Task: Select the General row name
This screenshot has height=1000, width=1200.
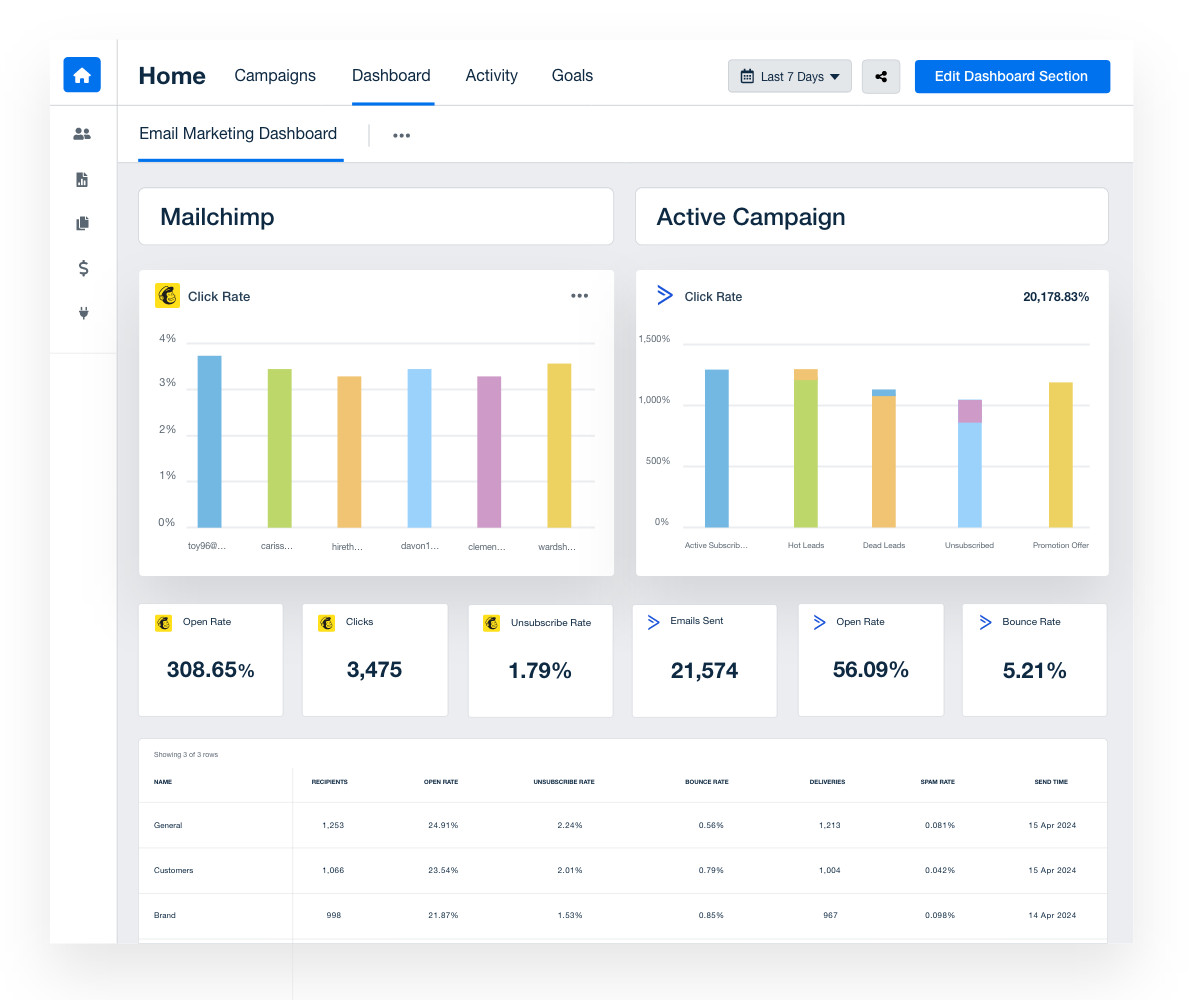Action: [168, 825]
